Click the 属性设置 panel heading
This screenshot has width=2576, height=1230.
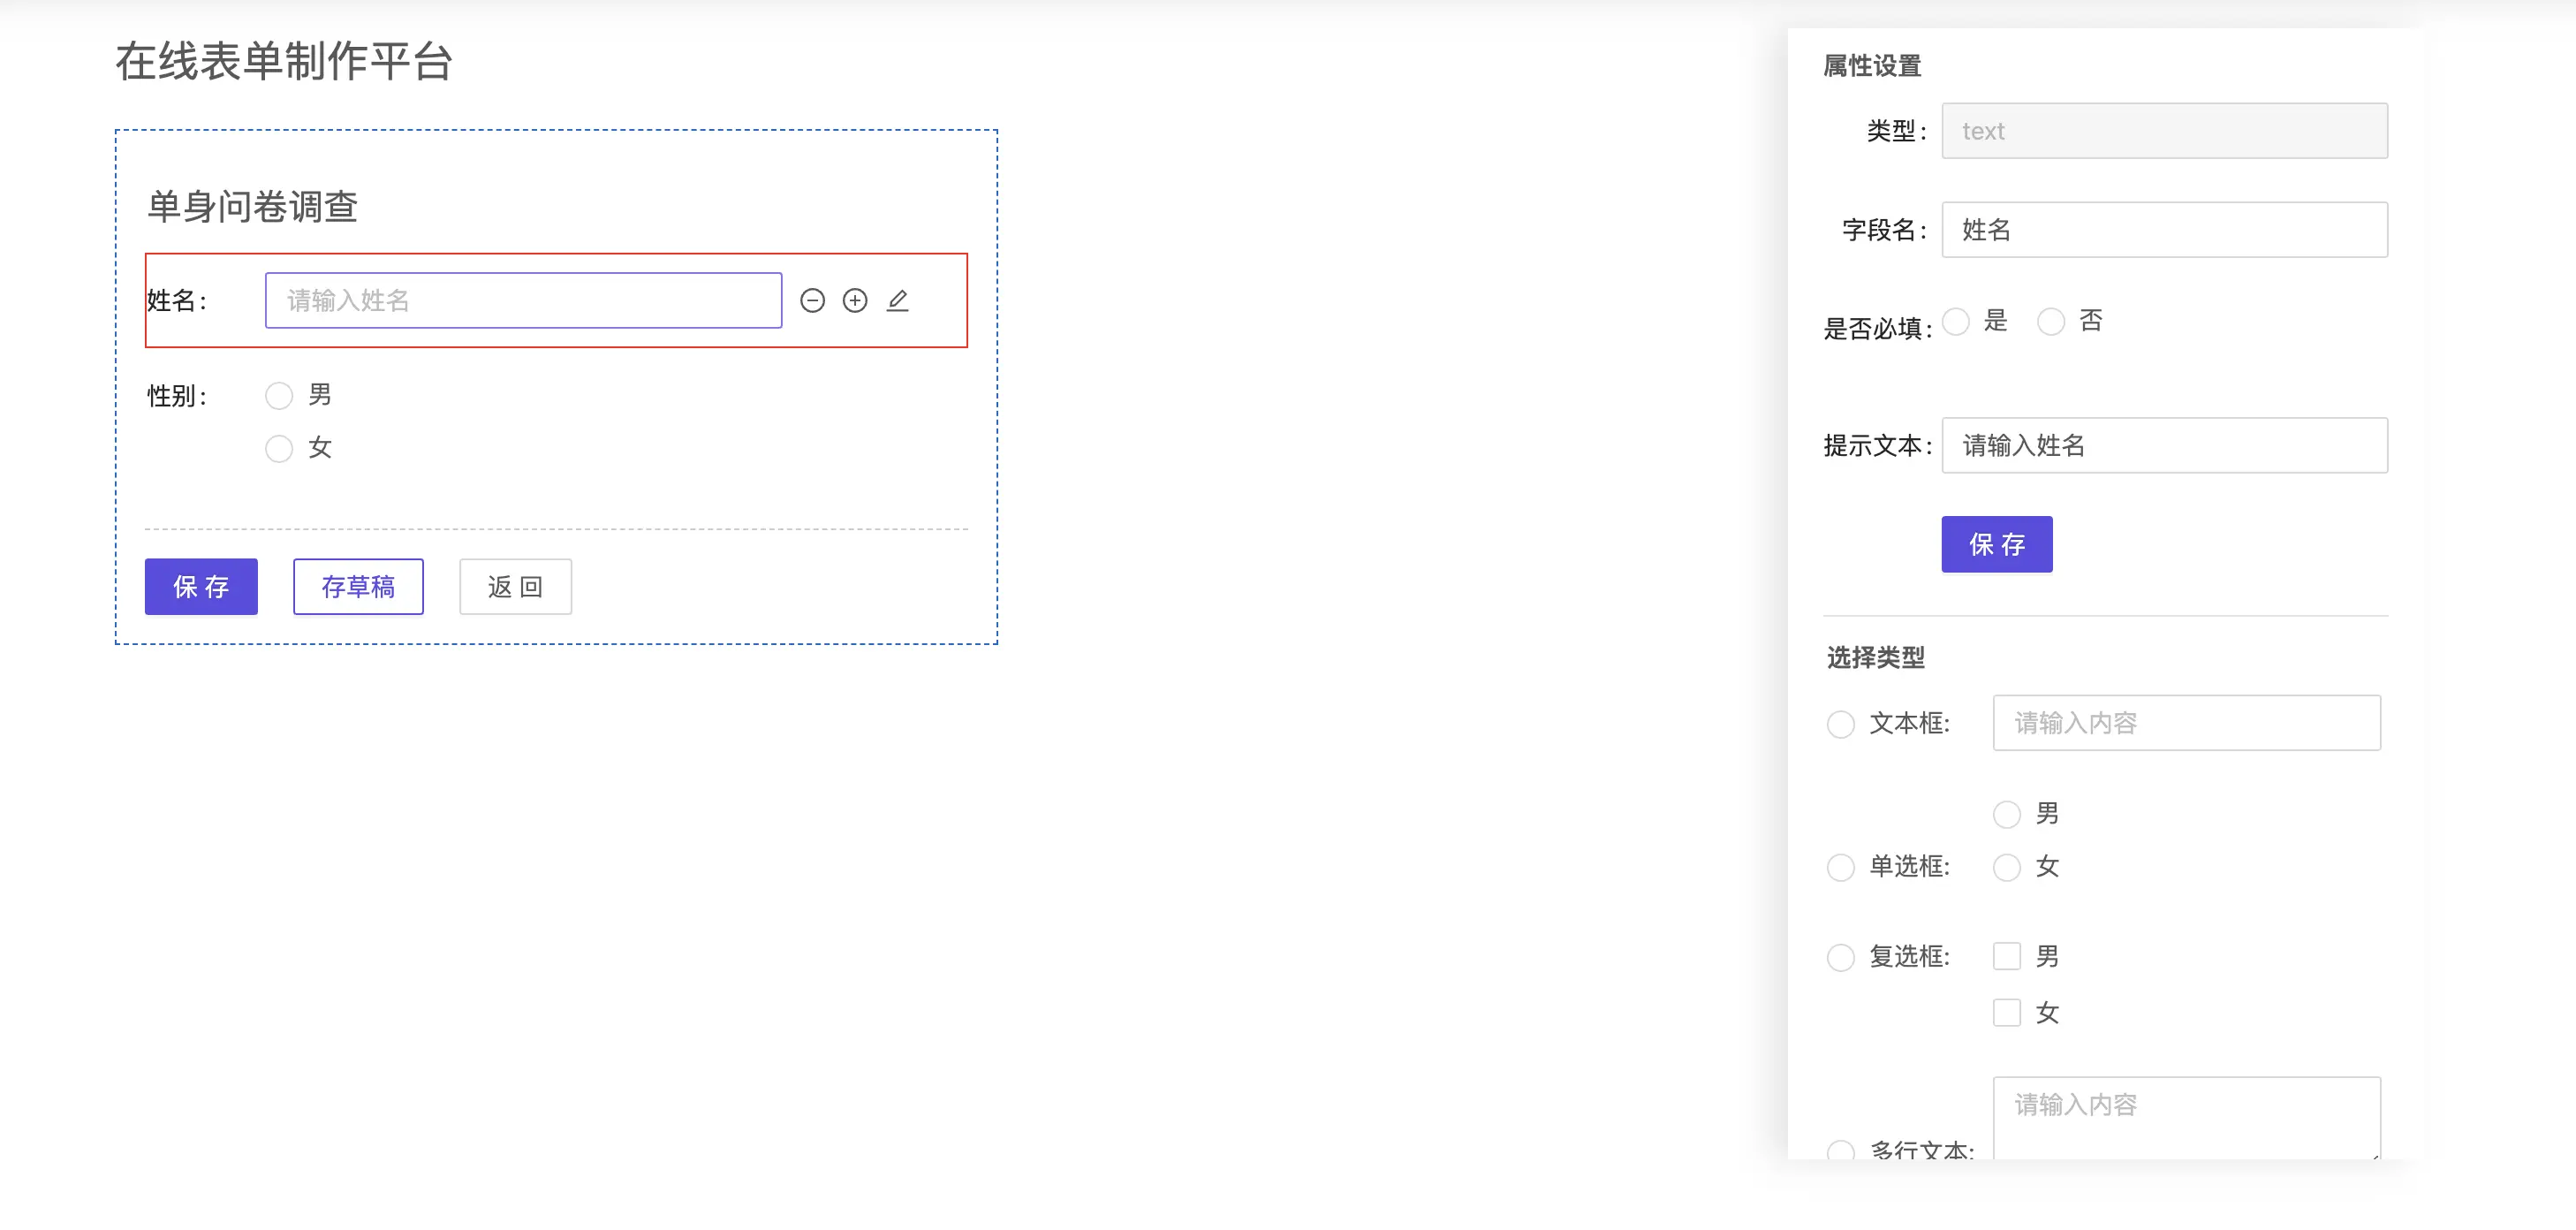pos(1872,66)
